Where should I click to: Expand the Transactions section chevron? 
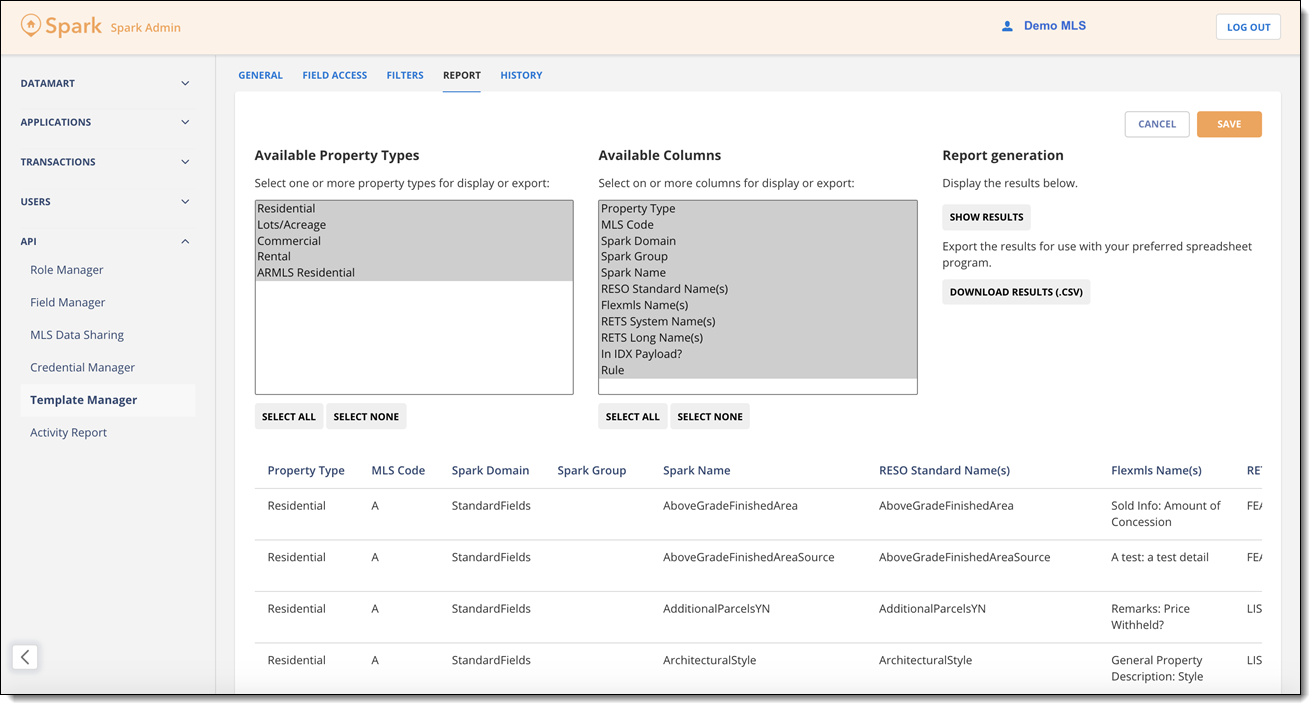coord(185,162)
